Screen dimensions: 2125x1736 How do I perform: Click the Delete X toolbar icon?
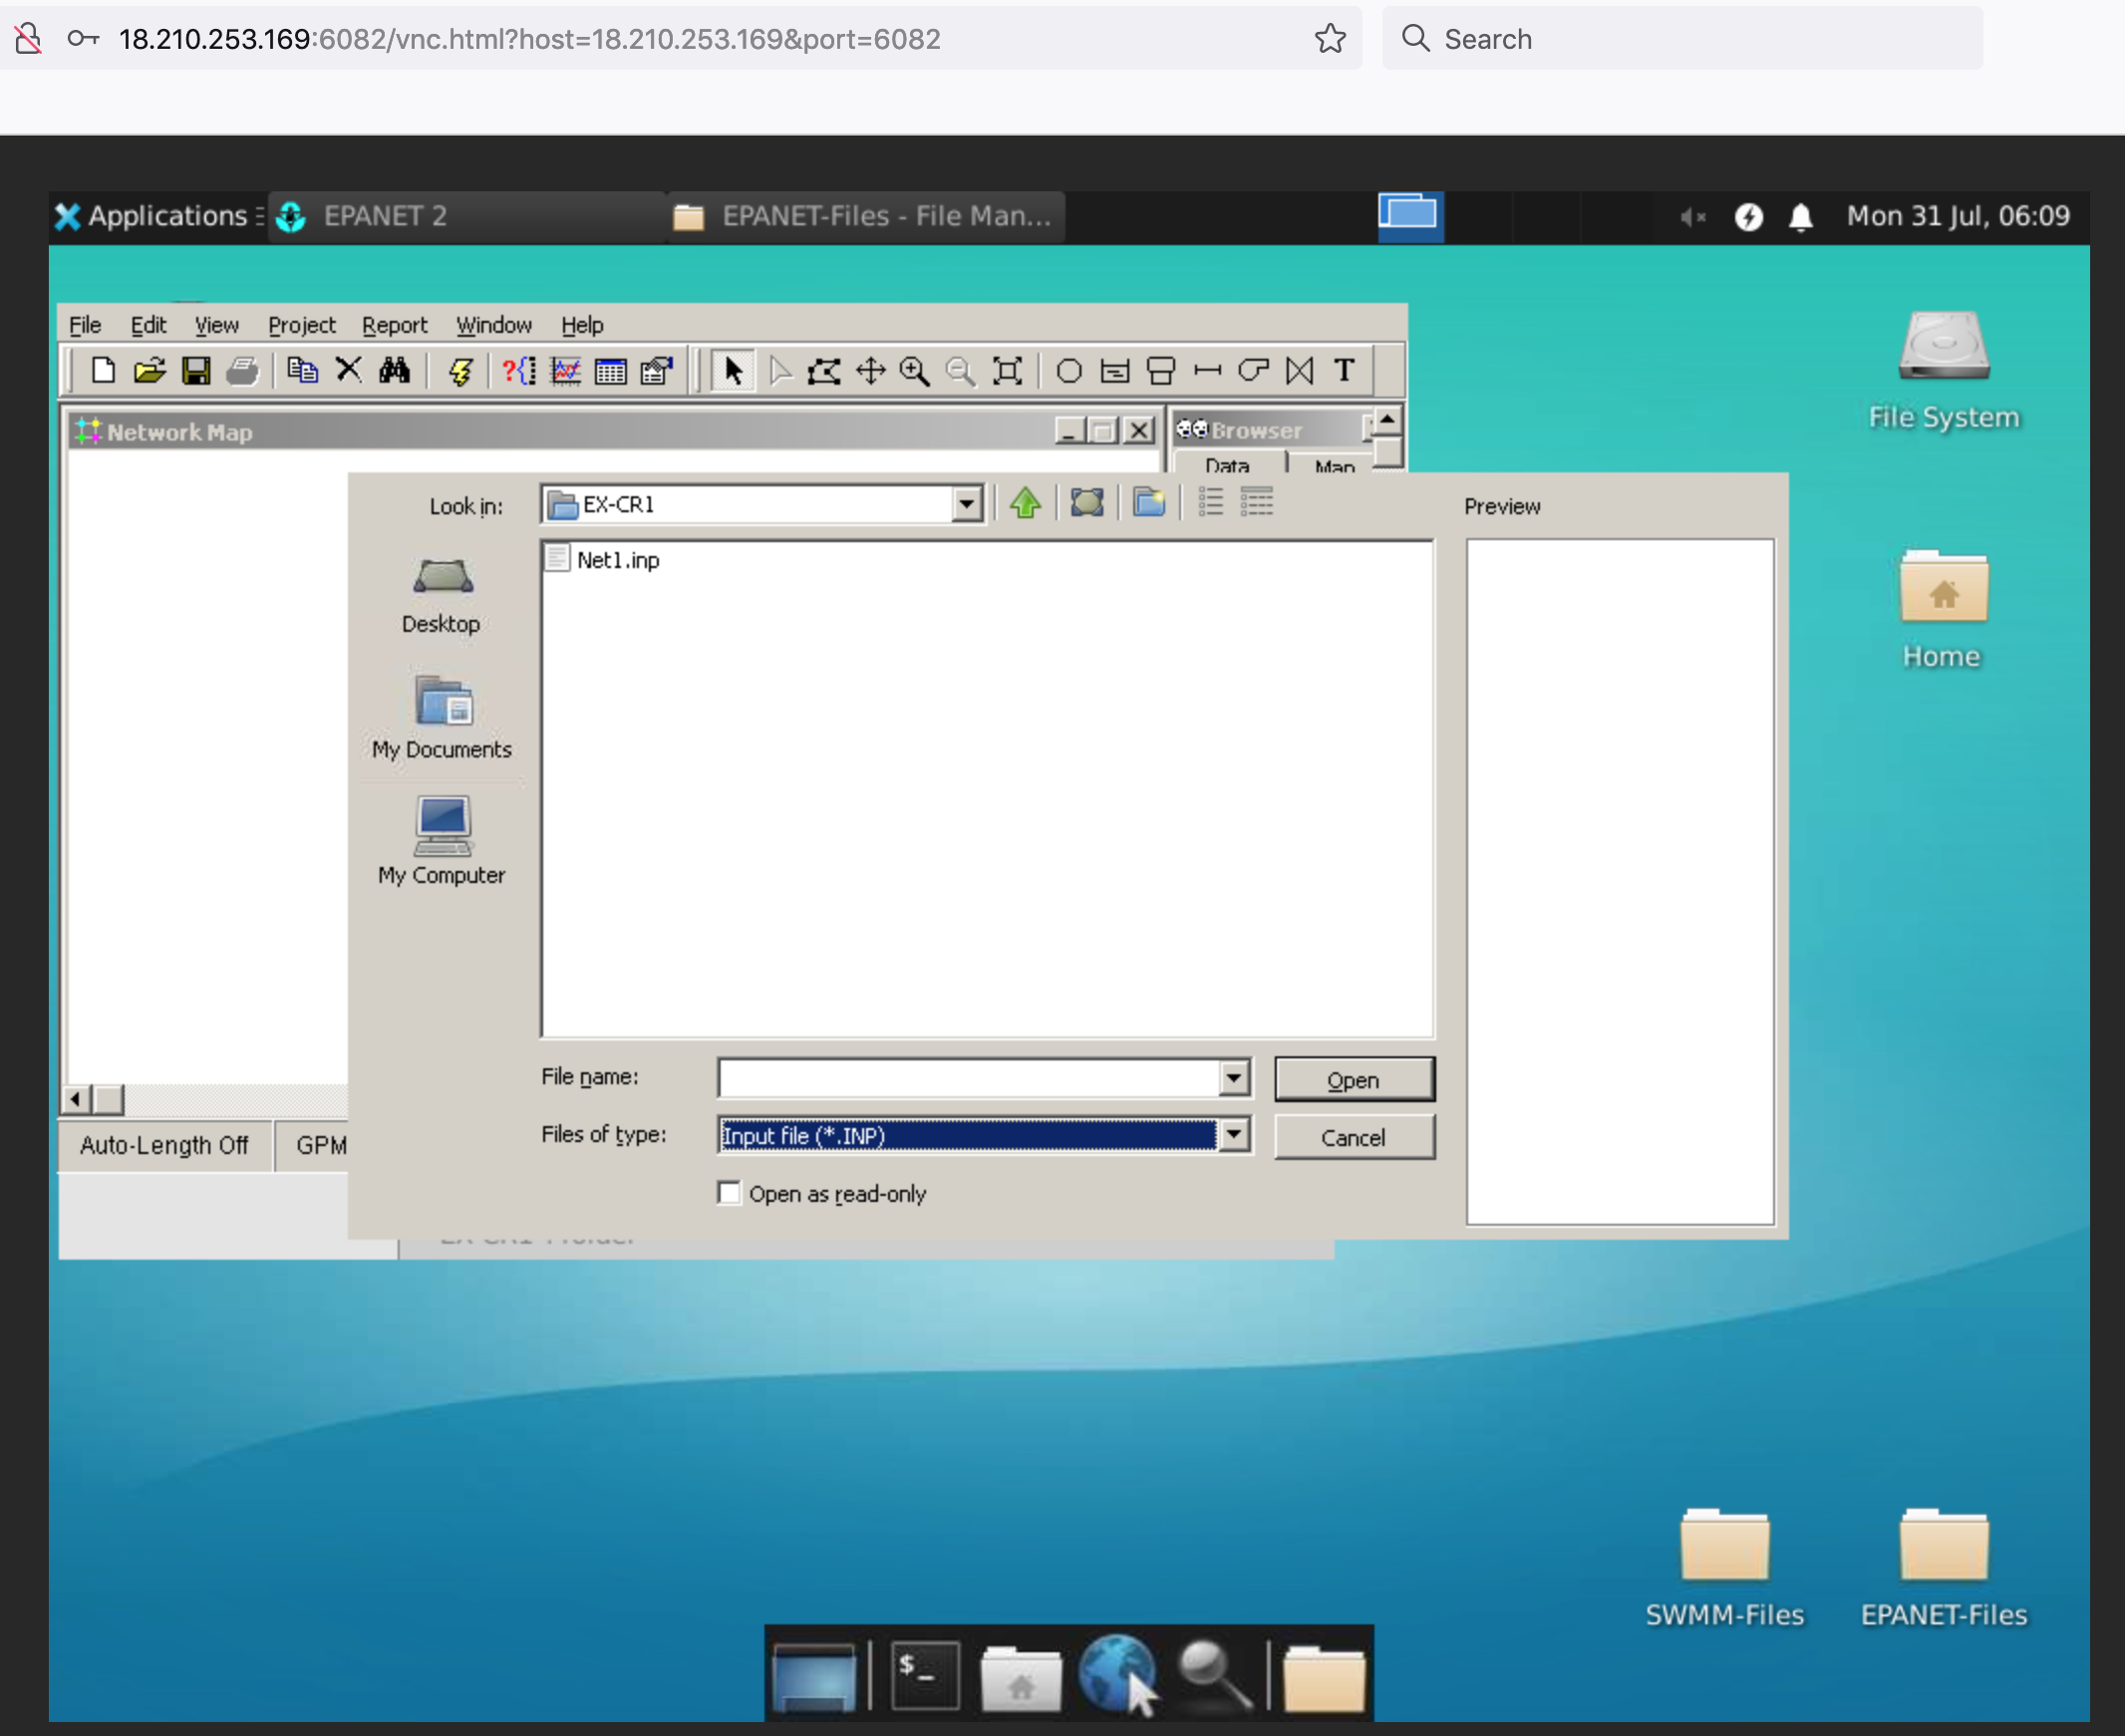pos(348,371)
